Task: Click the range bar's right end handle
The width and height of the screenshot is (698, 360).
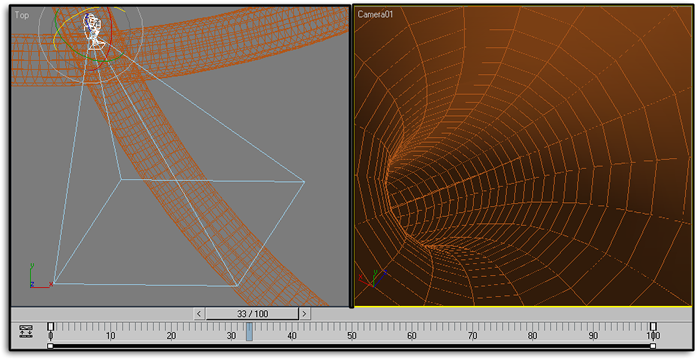Action: pyautogui.click(x=653, y=346)
